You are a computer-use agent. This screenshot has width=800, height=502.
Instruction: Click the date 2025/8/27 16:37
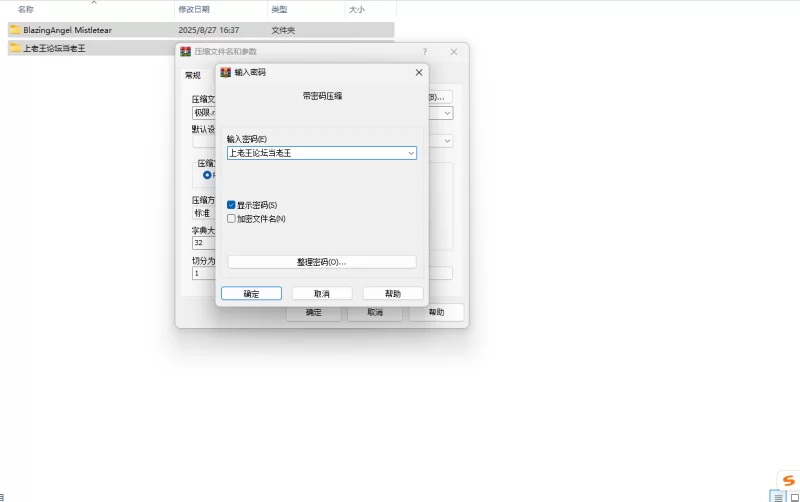click(x=209, y=30)
